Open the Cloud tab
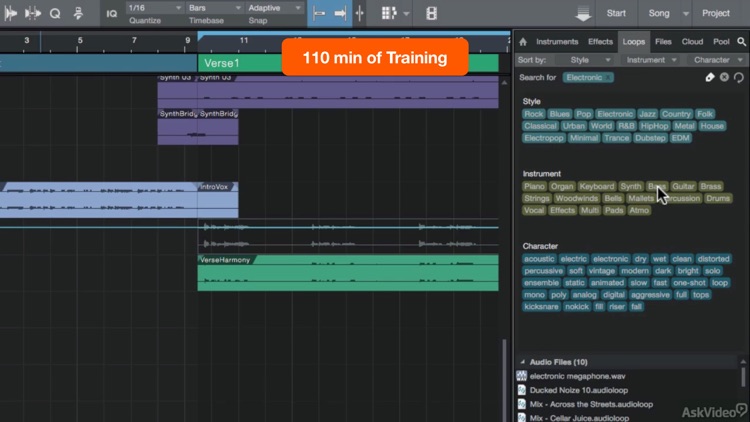The image size is (750, 422). click(x=692, y=42)
